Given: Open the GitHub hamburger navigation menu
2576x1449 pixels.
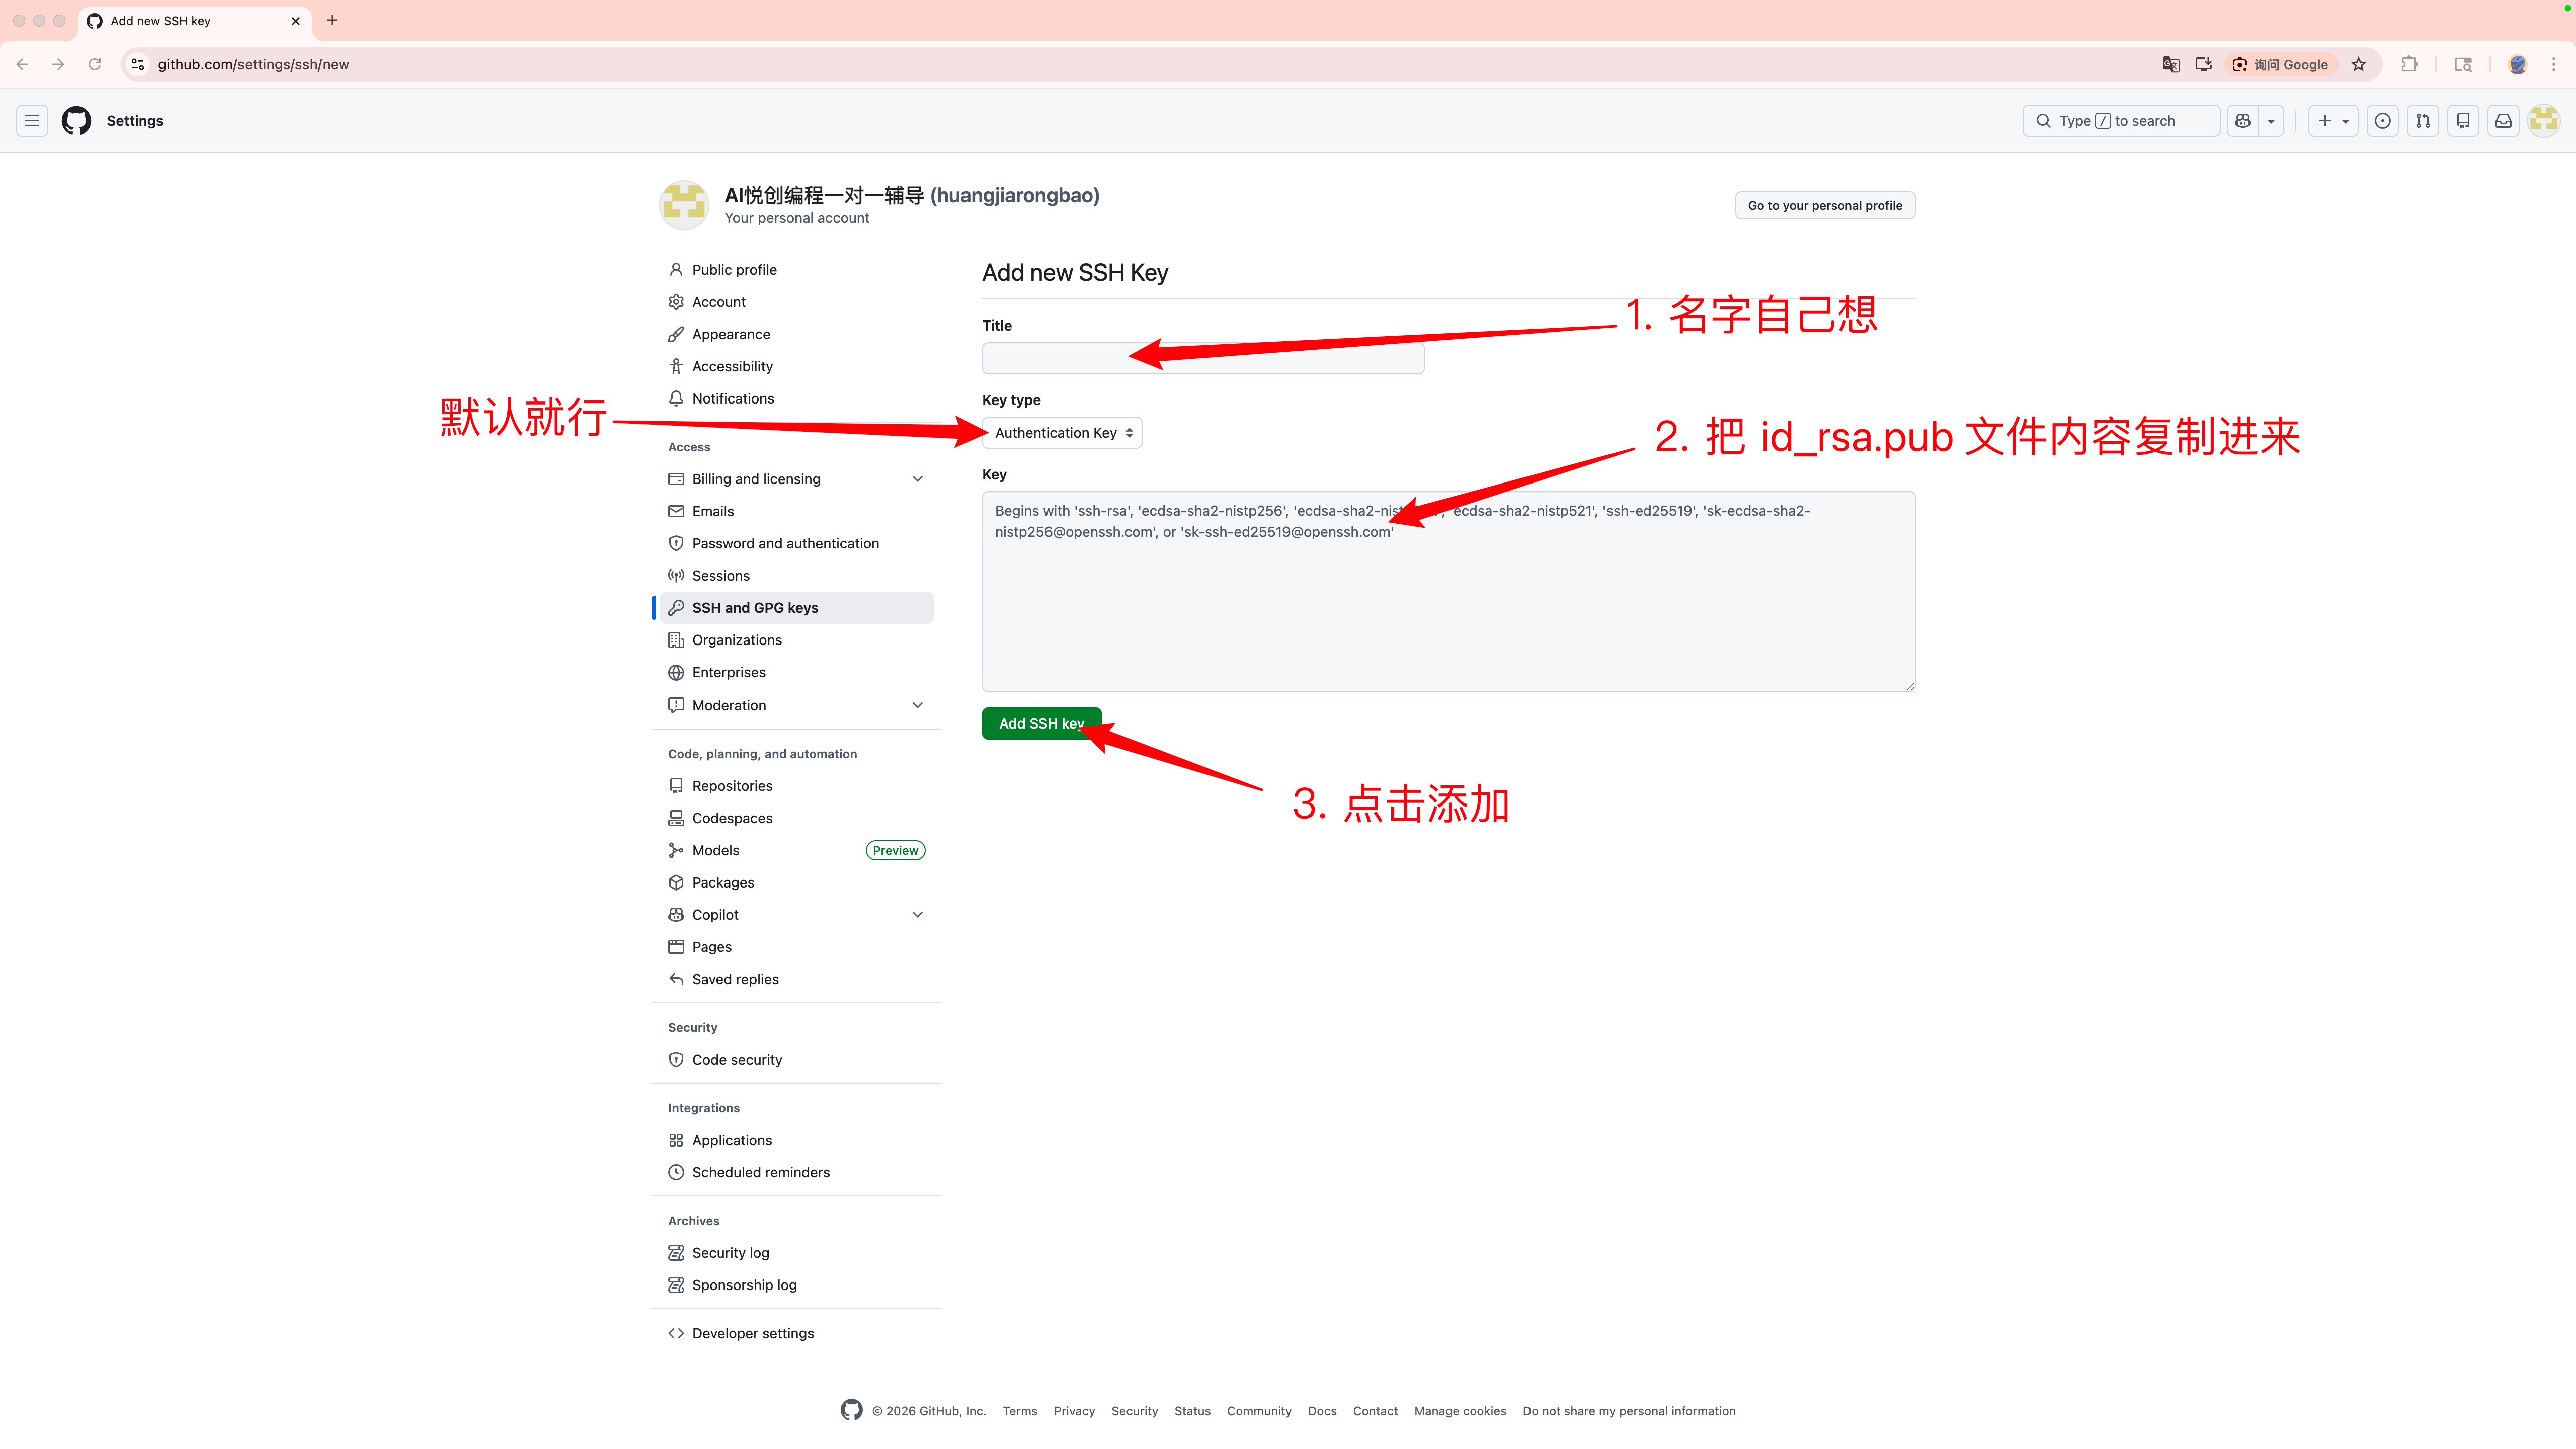Looking at the screenshot, I should click(32, 121).
